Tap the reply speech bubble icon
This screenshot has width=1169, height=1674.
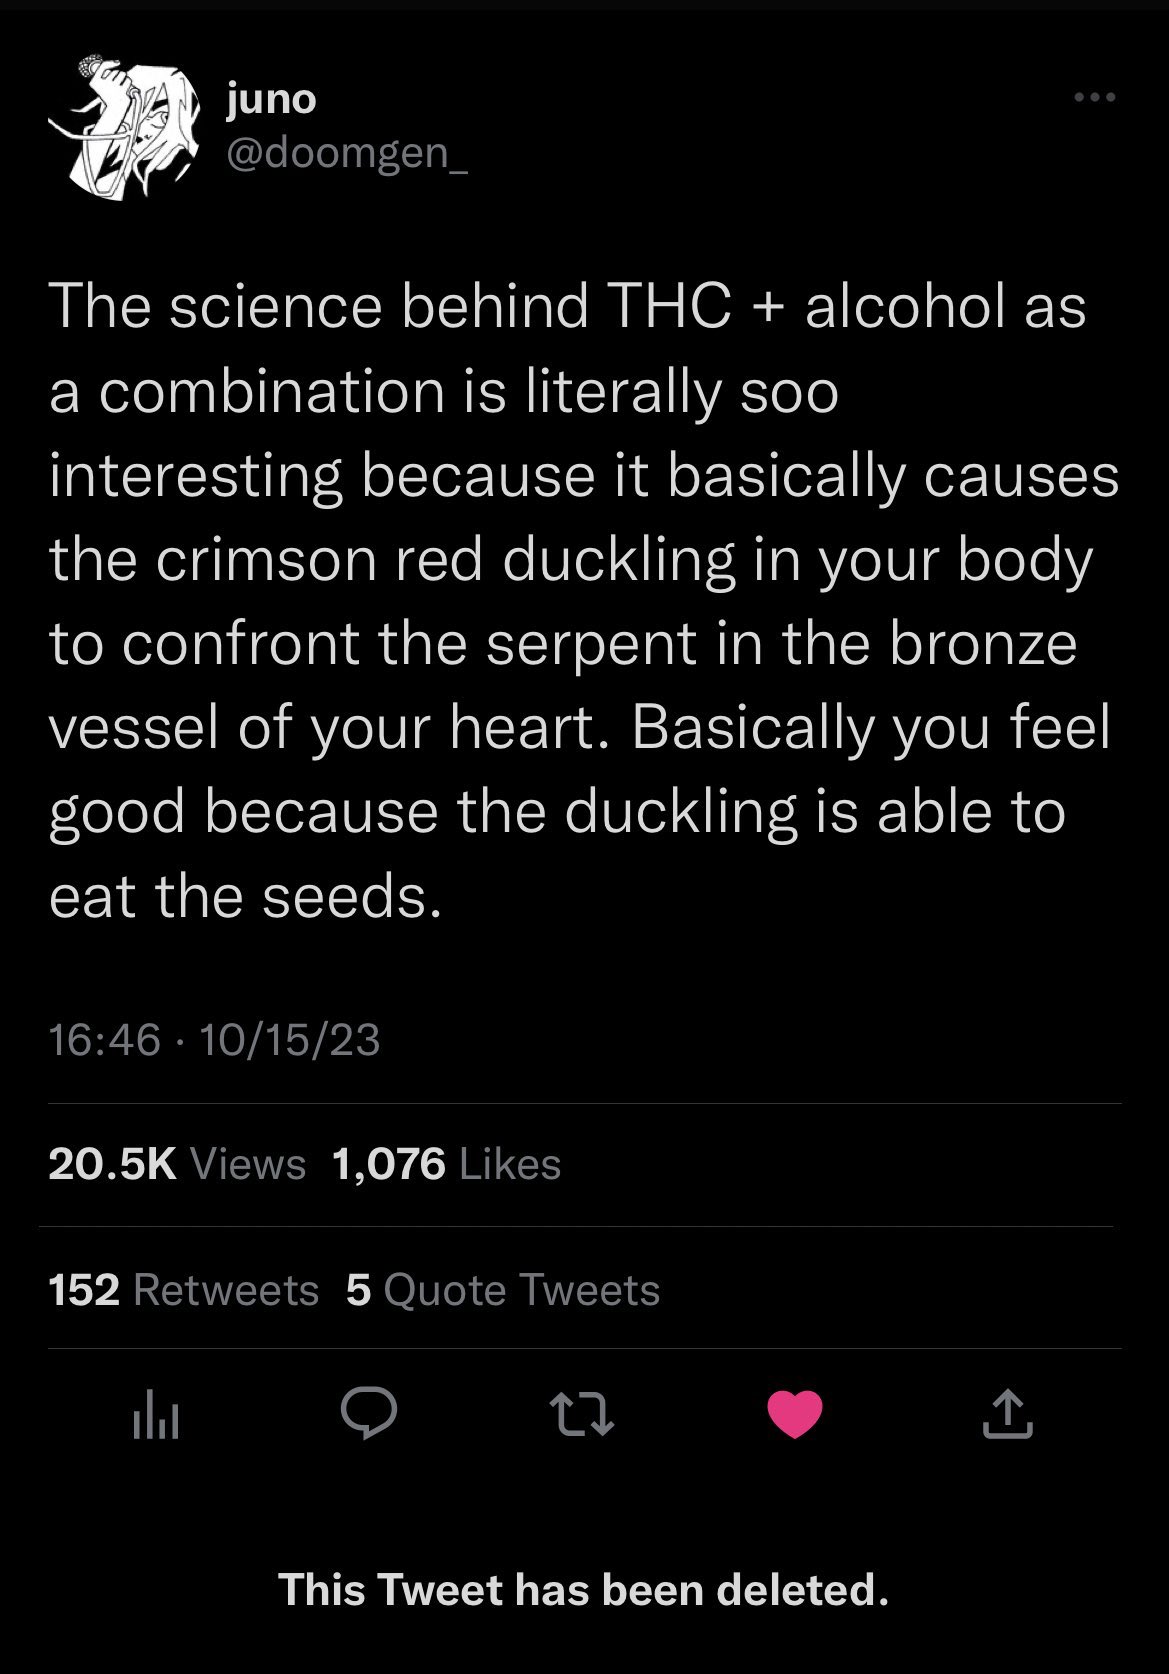(x=369, y=1414)
